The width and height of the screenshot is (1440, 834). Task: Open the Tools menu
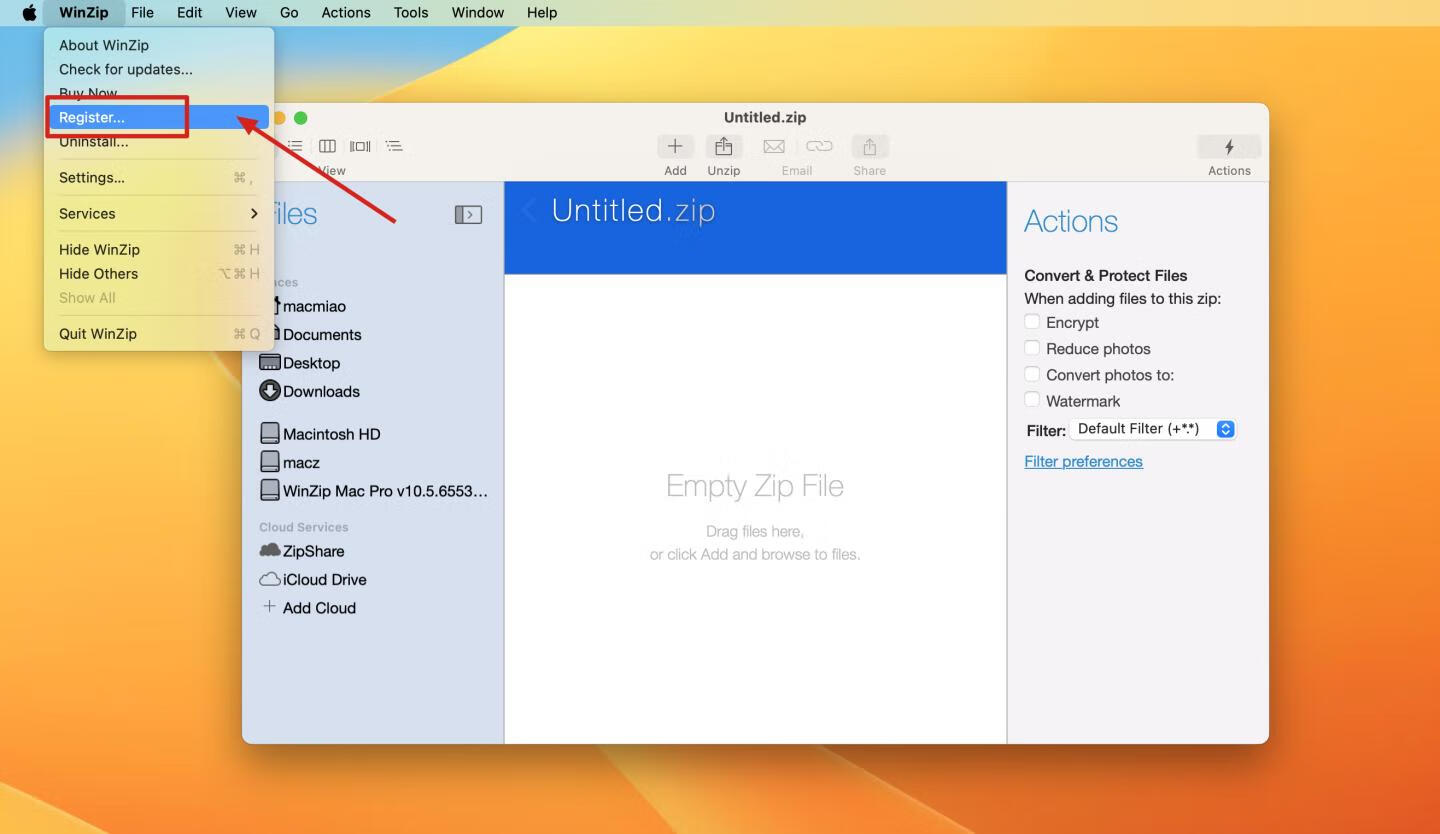[x=410, y=12]
